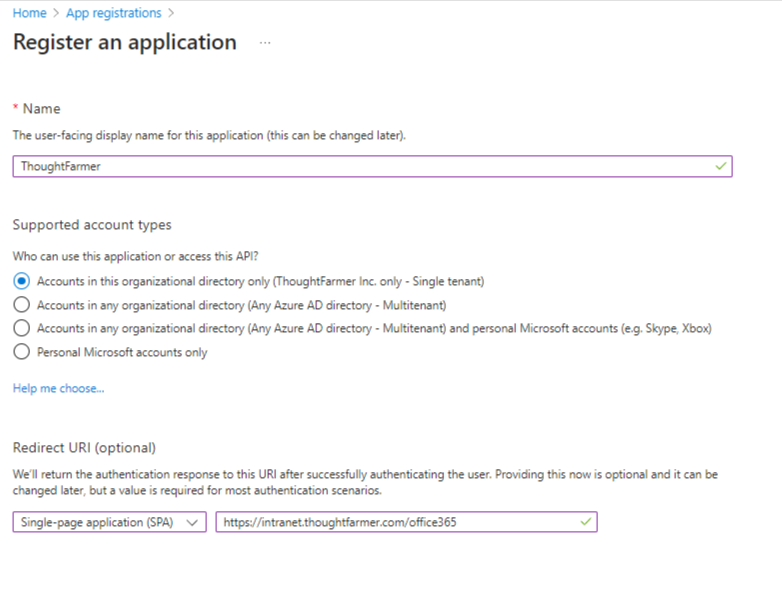Go to Home in the breadcrumb

point(29,13)
